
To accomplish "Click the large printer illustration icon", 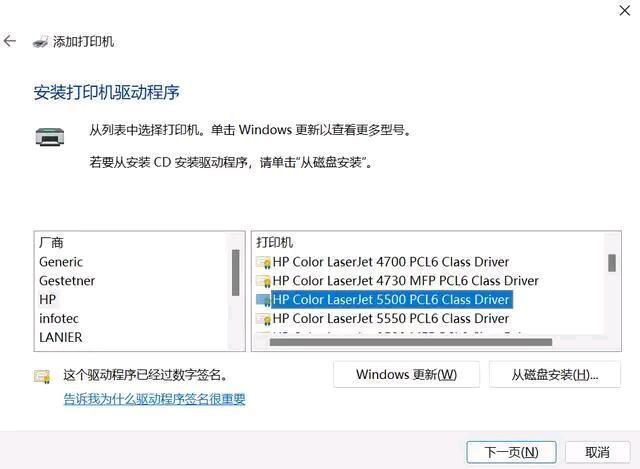I will click(49, 137).
